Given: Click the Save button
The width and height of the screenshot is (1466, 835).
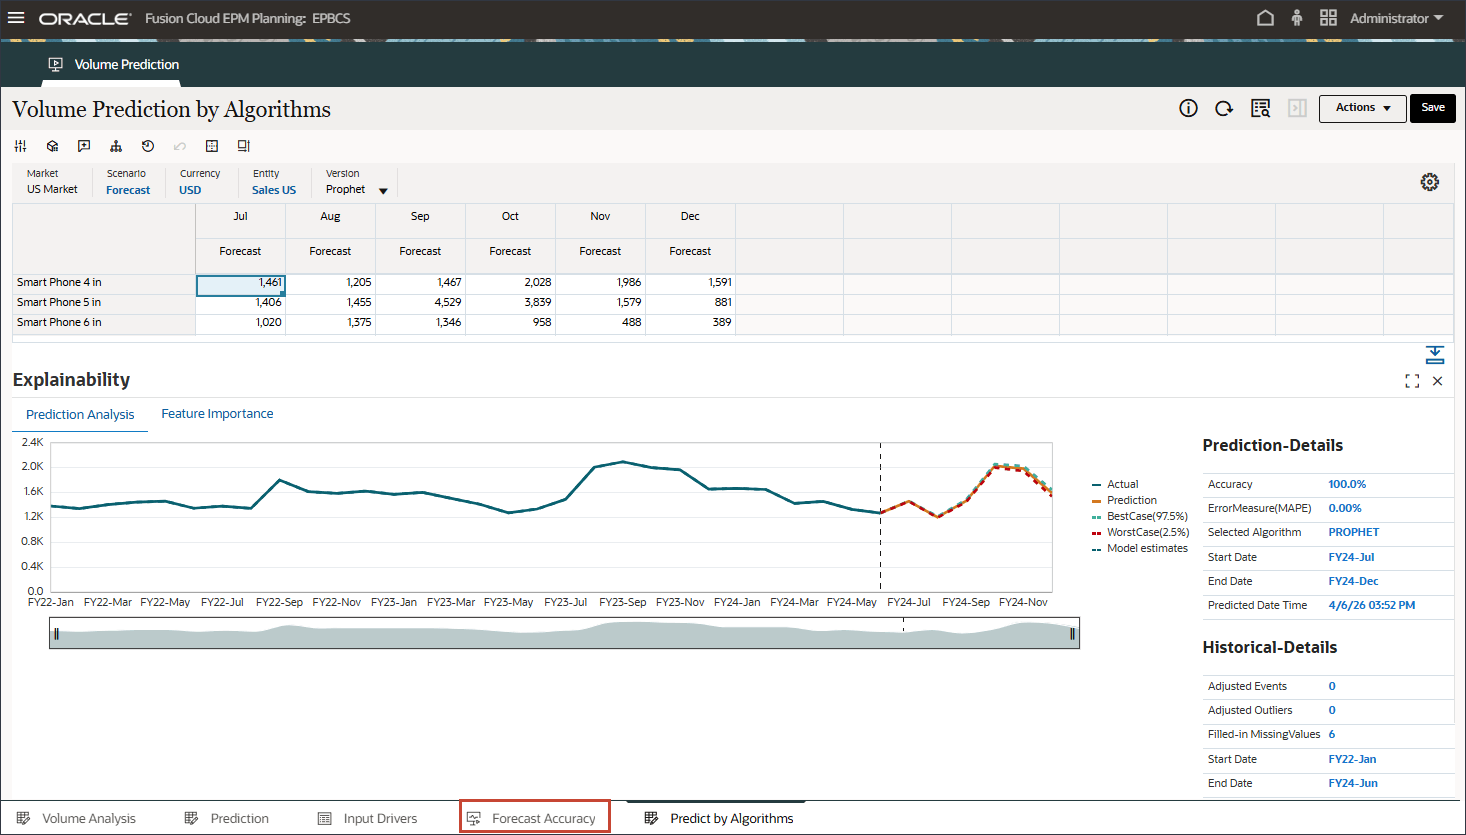Looking at the screenshot, I should (x=1433, y=108).
